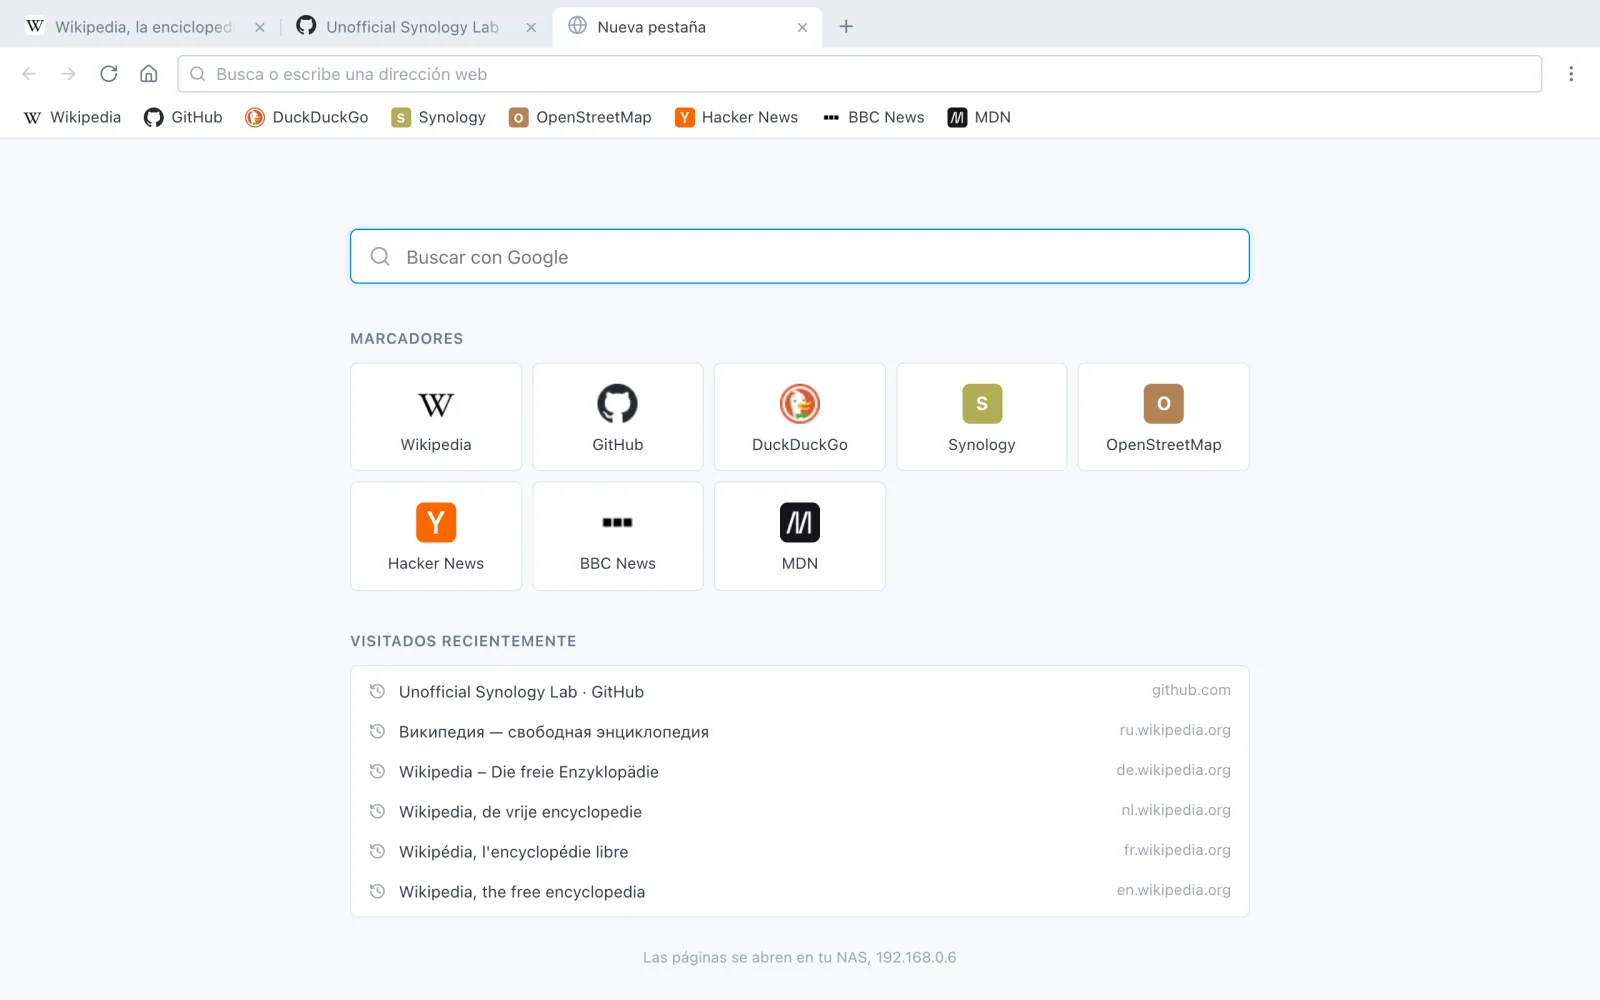Open GitHub from the bookmarks bar
This screenshot has width=1600, height=1000.
[x=183, y=118]
